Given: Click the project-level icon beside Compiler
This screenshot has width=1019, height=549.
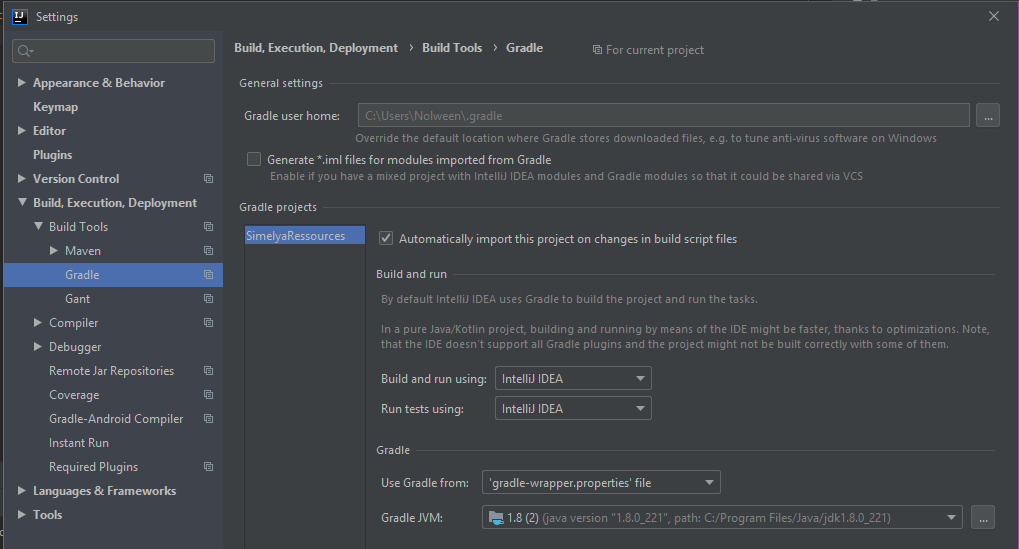Looking at the screenshot, I should (x=208, y=323).
